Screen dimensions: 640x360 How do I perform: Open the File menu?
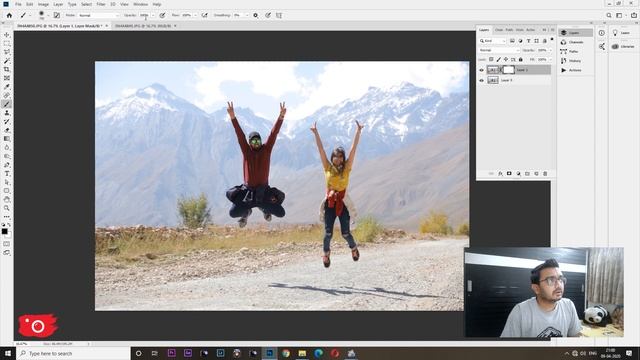click(x=18, y=4)
